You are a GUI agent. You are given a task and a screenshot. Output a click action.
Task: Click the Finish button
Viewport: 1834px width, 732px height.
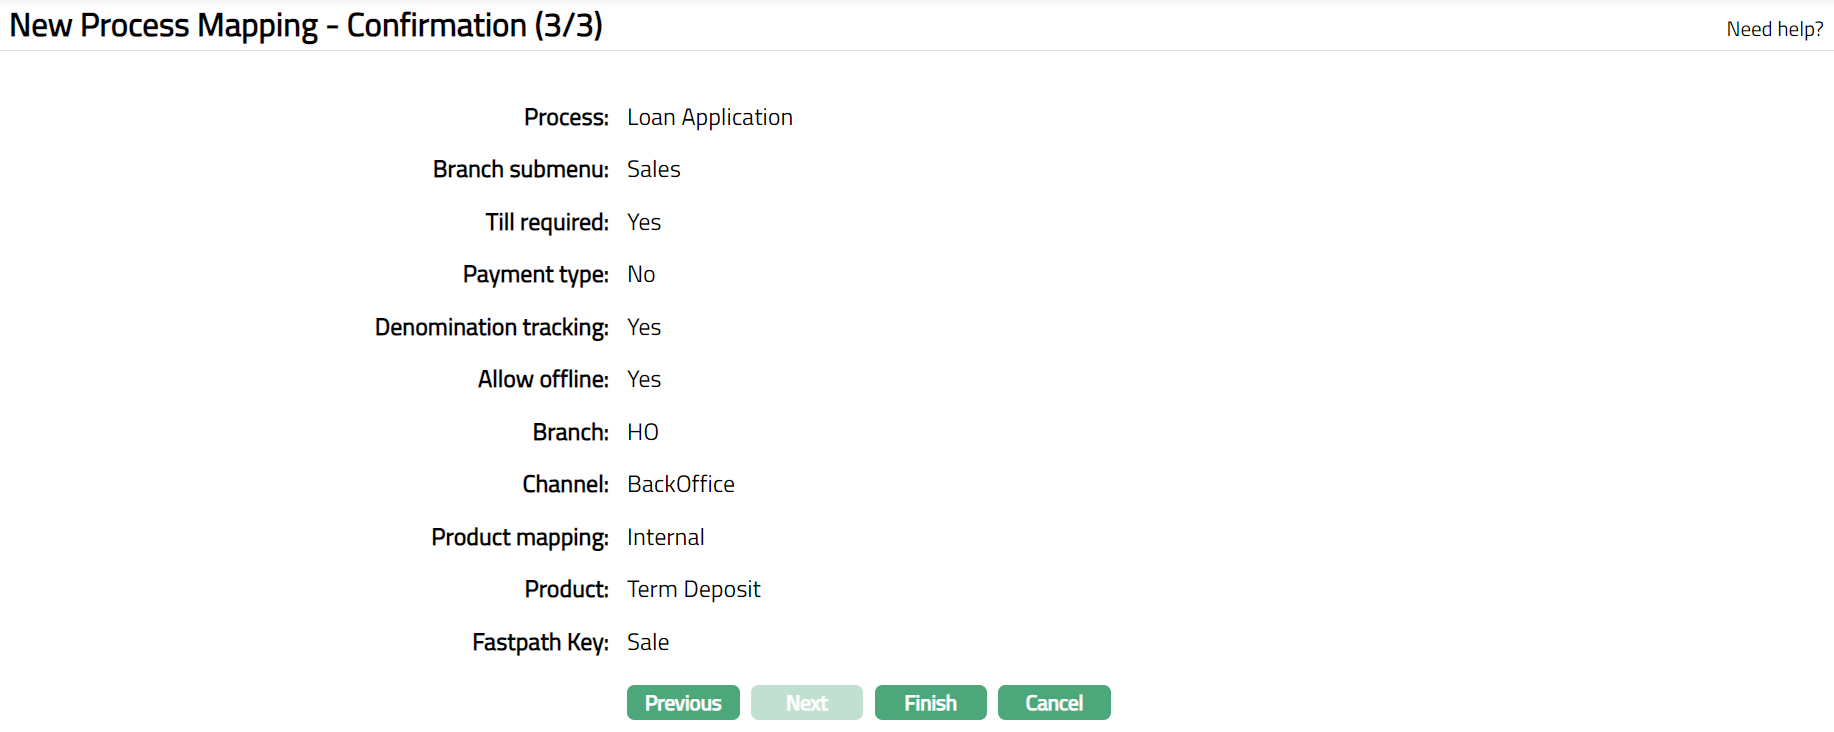coord(930,703)
